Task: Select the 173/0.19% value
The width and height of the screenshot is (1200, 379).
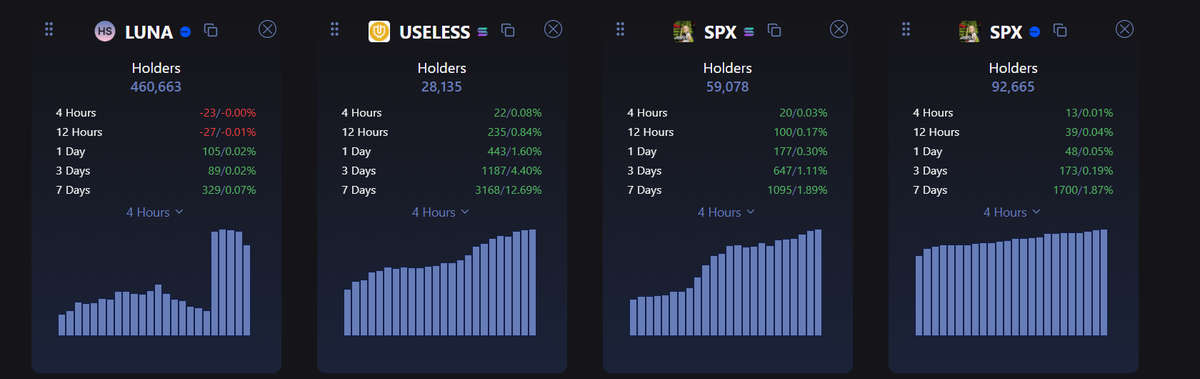Action: coord(1087,171)
